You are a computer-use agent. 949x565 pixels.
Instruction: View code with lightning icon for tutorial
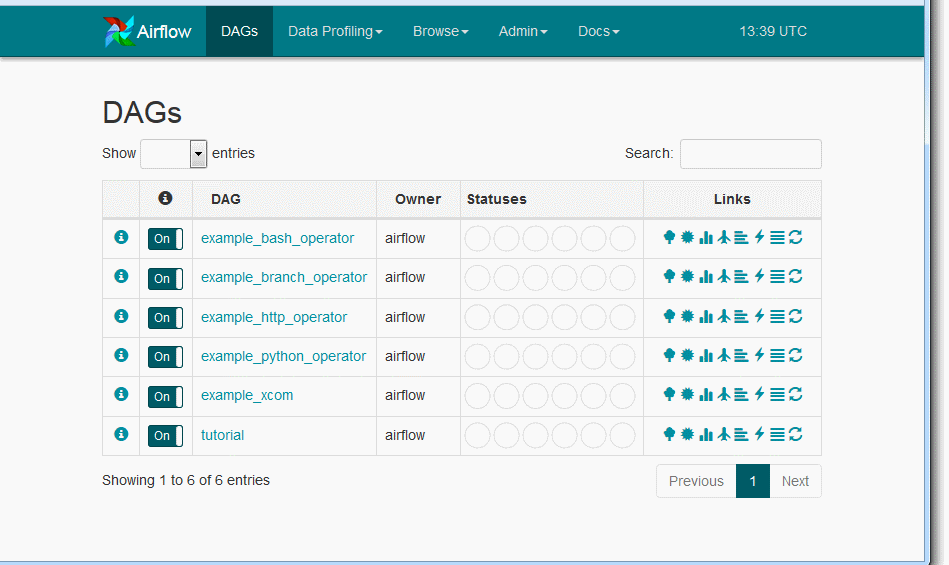point(759,434)
